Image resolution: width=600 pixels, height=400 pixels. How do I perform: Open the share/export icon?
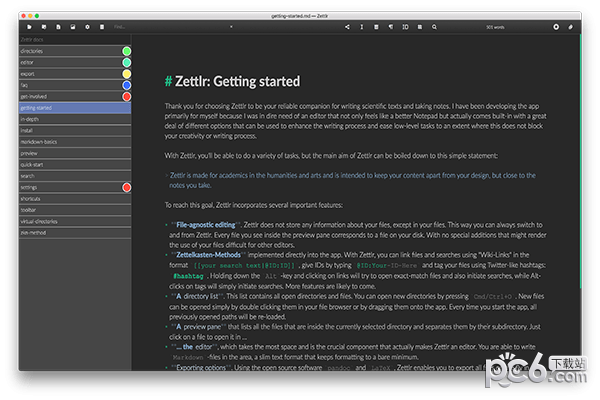(347, 27)
